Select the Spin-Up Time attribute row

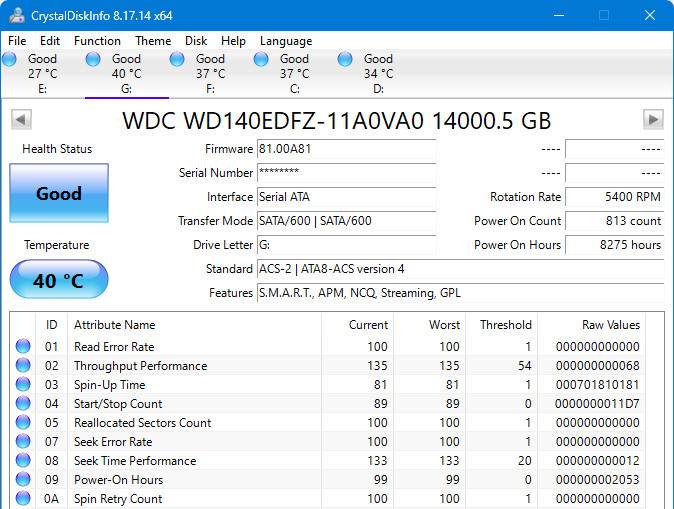[110, 385]
